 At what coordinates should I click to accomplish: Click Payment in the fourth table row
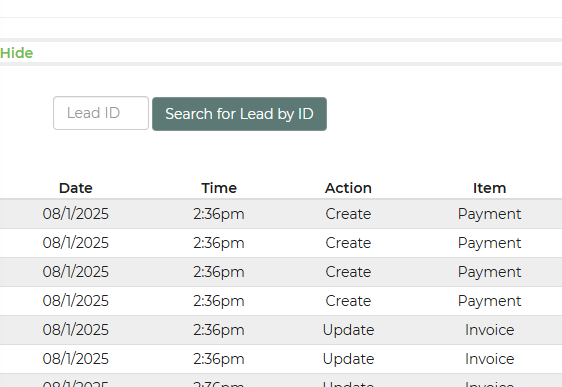(x=489, y=301)
